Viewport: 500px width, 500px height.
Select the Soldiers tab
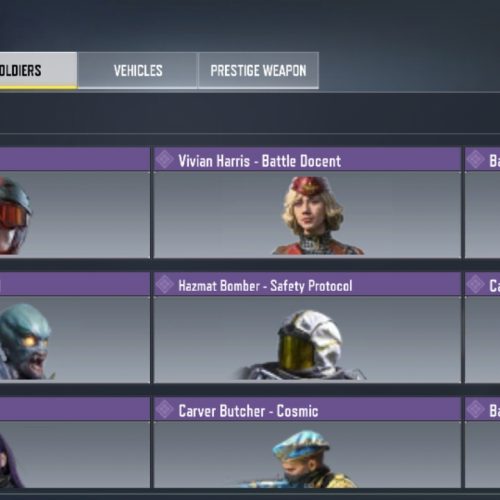38,70
